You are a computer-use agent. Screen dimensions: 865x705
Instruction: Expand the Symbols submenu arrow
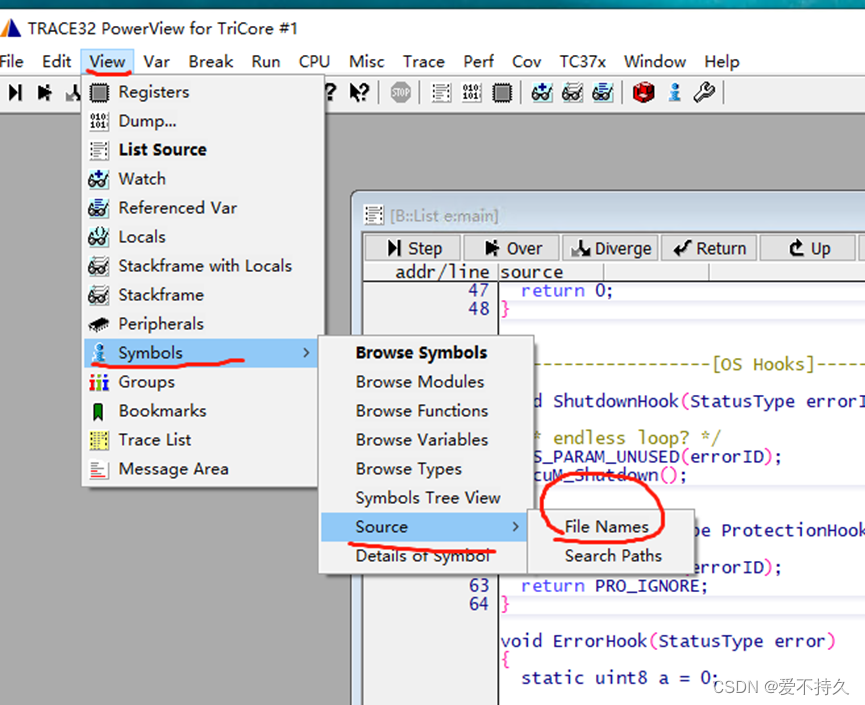(x=306, y=352)
